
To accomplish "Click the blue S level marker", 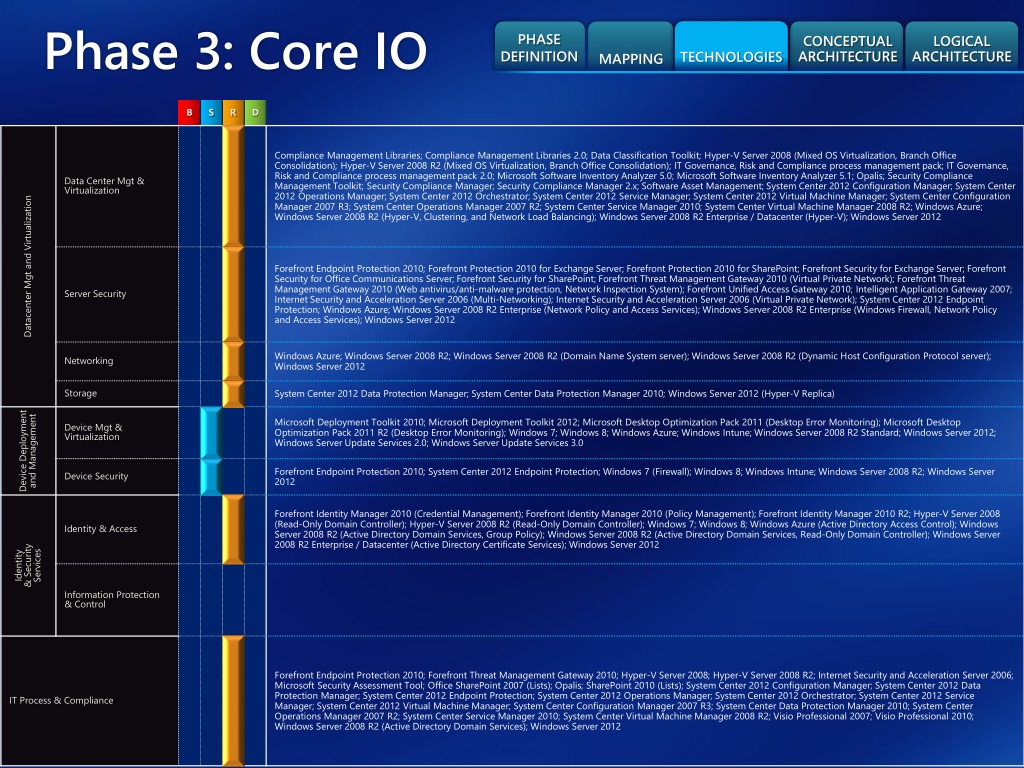I will coord(211,112).
